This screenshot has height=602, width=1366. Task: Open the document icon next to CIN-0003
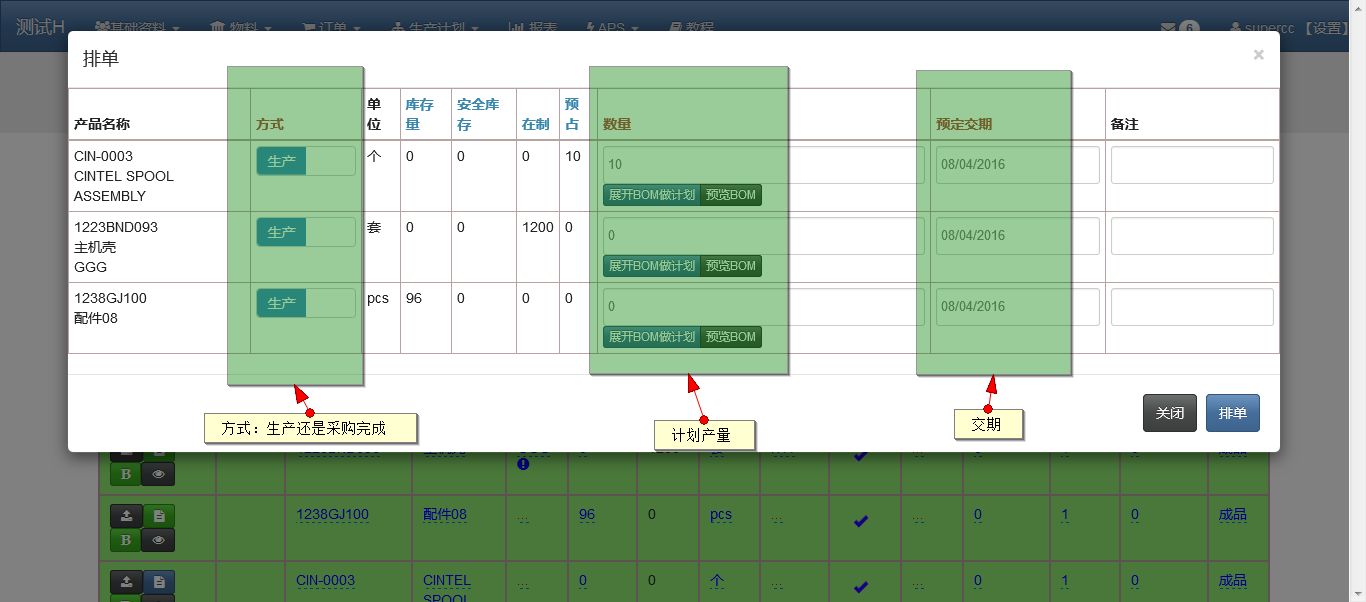(158, 581)
